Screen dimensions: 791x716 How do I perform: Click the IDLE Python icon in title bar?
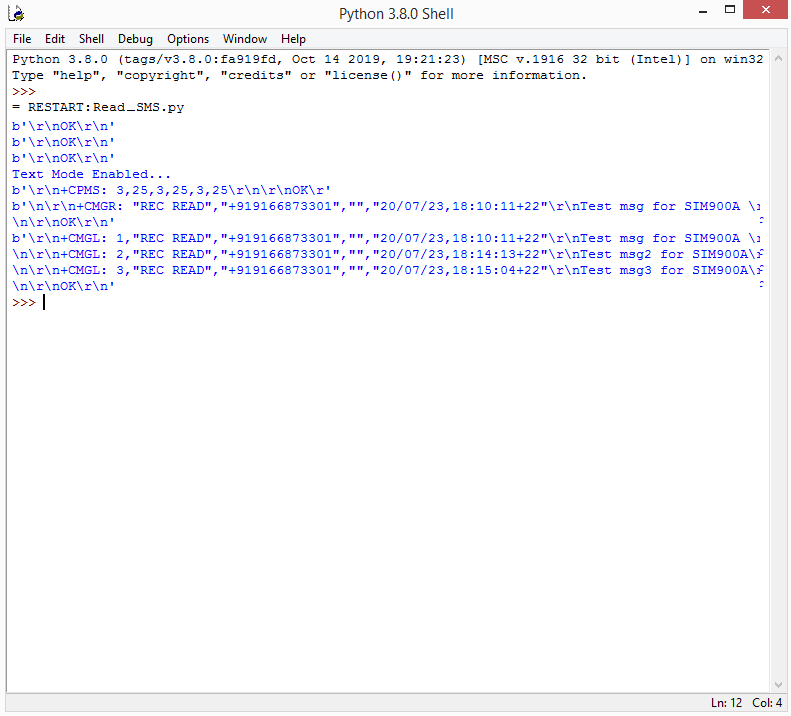pos(15,14)
